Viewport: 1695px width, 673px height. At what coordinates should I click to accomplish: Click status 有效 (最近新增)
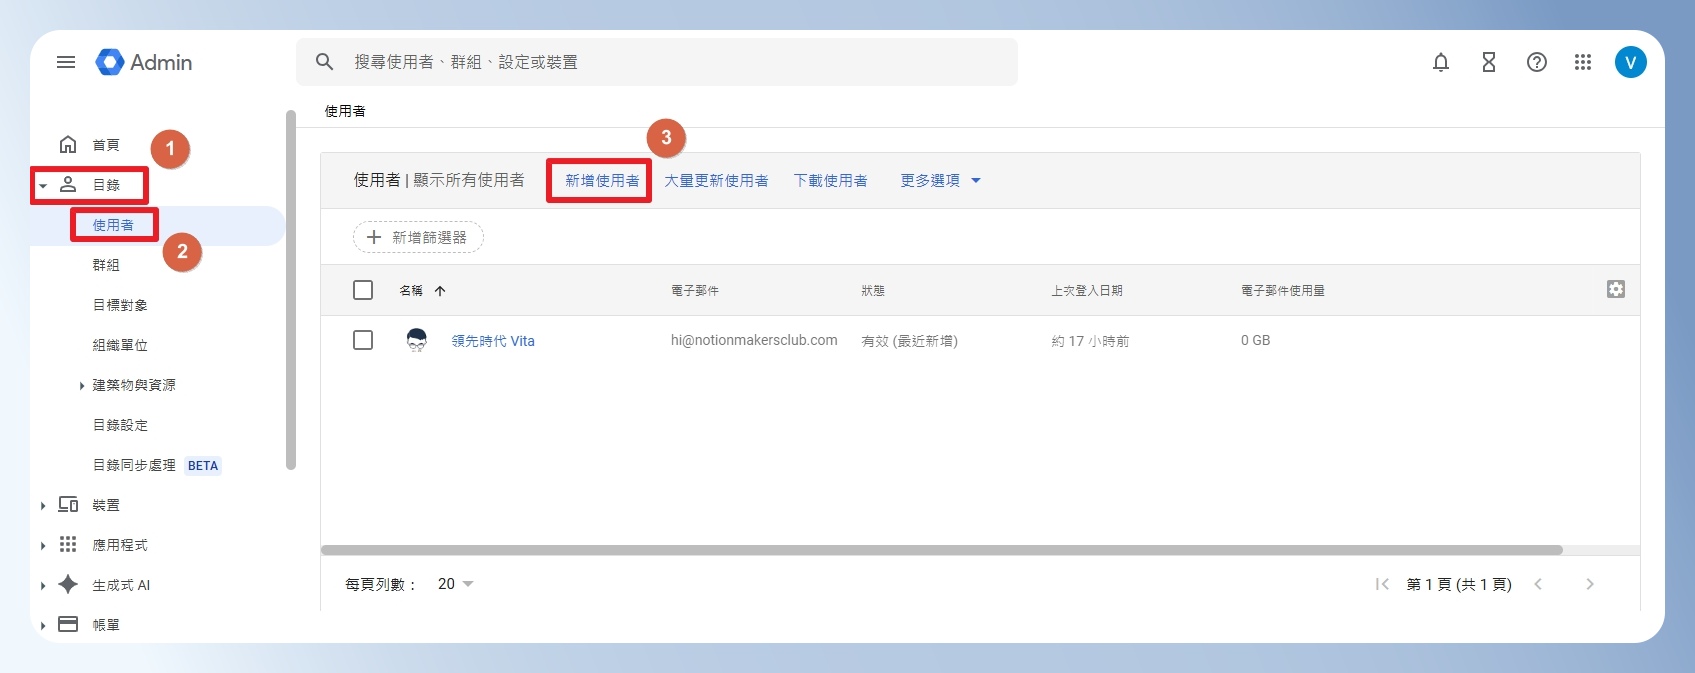[909, 341]
